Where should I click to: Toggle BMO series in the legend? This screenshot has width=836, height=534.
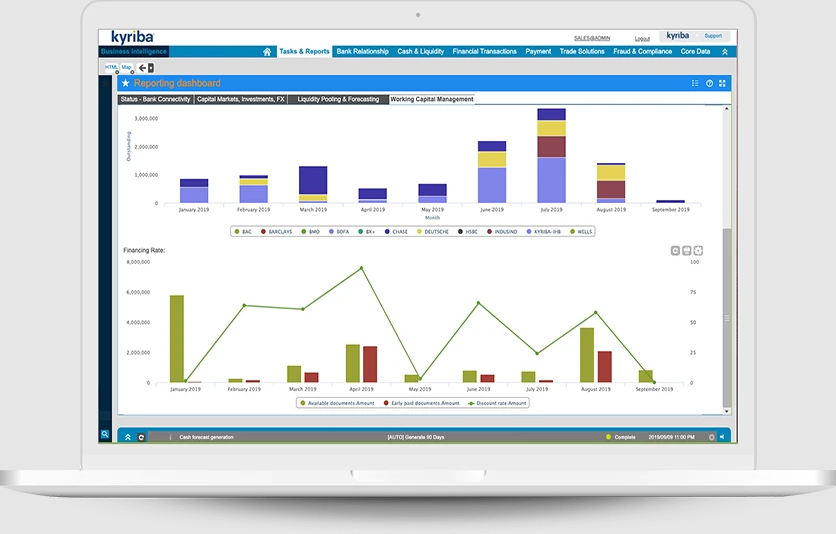coord(311,232)
